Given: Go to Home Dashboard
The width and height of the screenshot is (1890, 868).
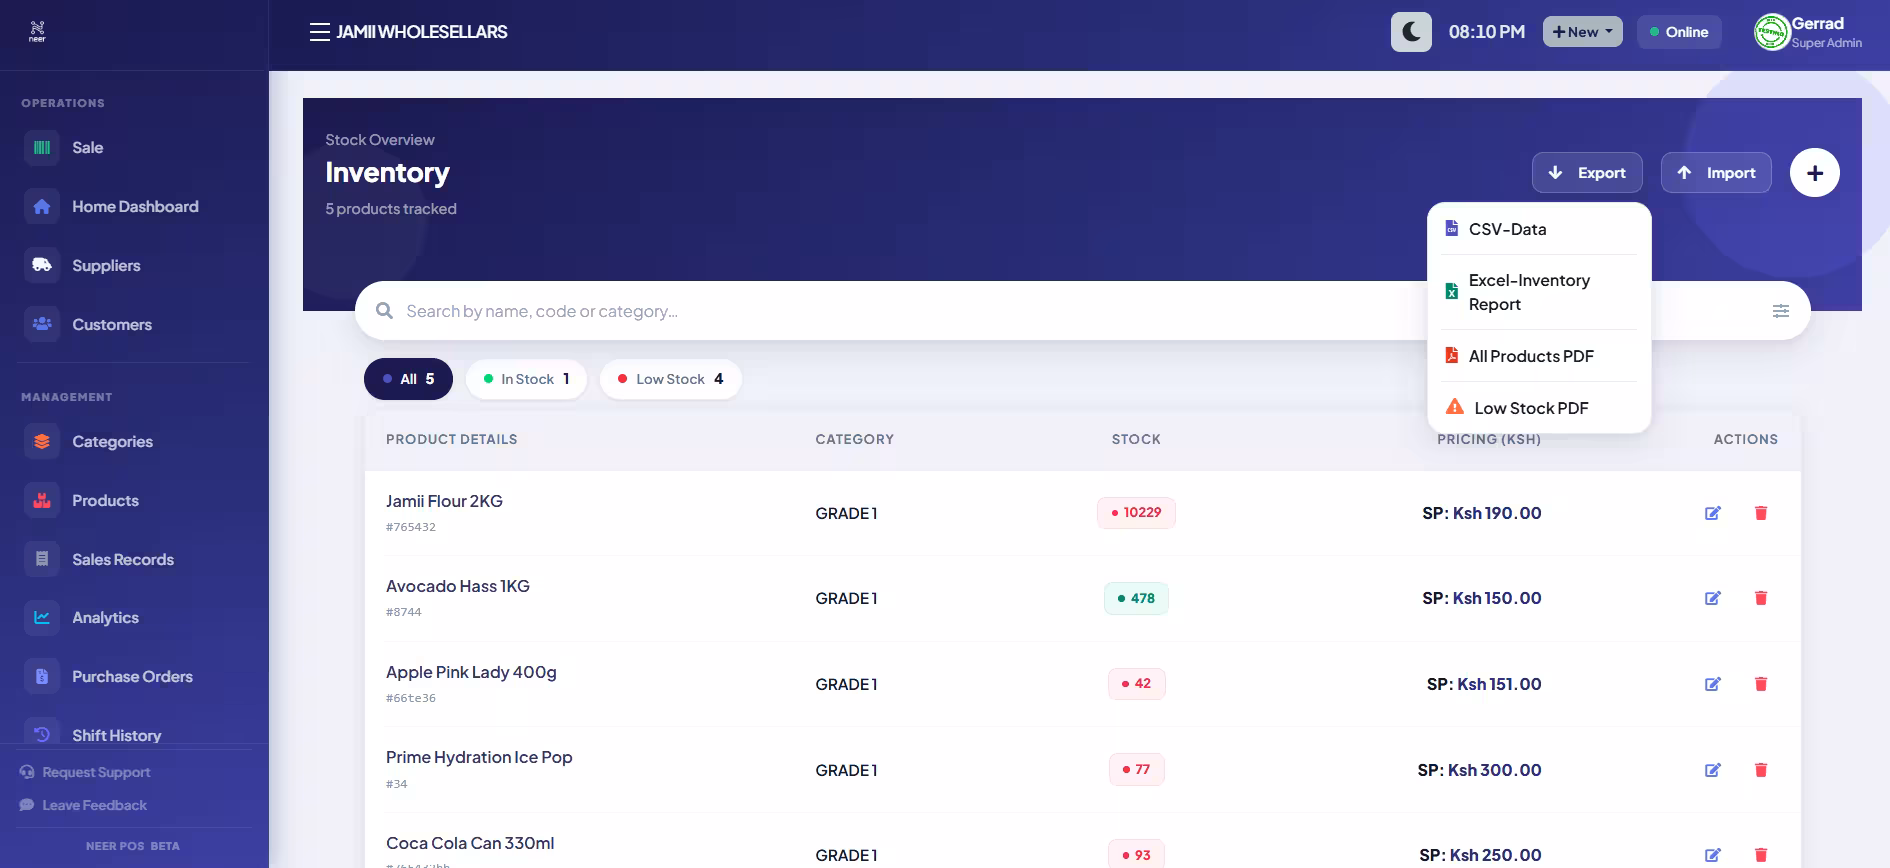Looking at the screenshot, I should (x=133, y=207).
